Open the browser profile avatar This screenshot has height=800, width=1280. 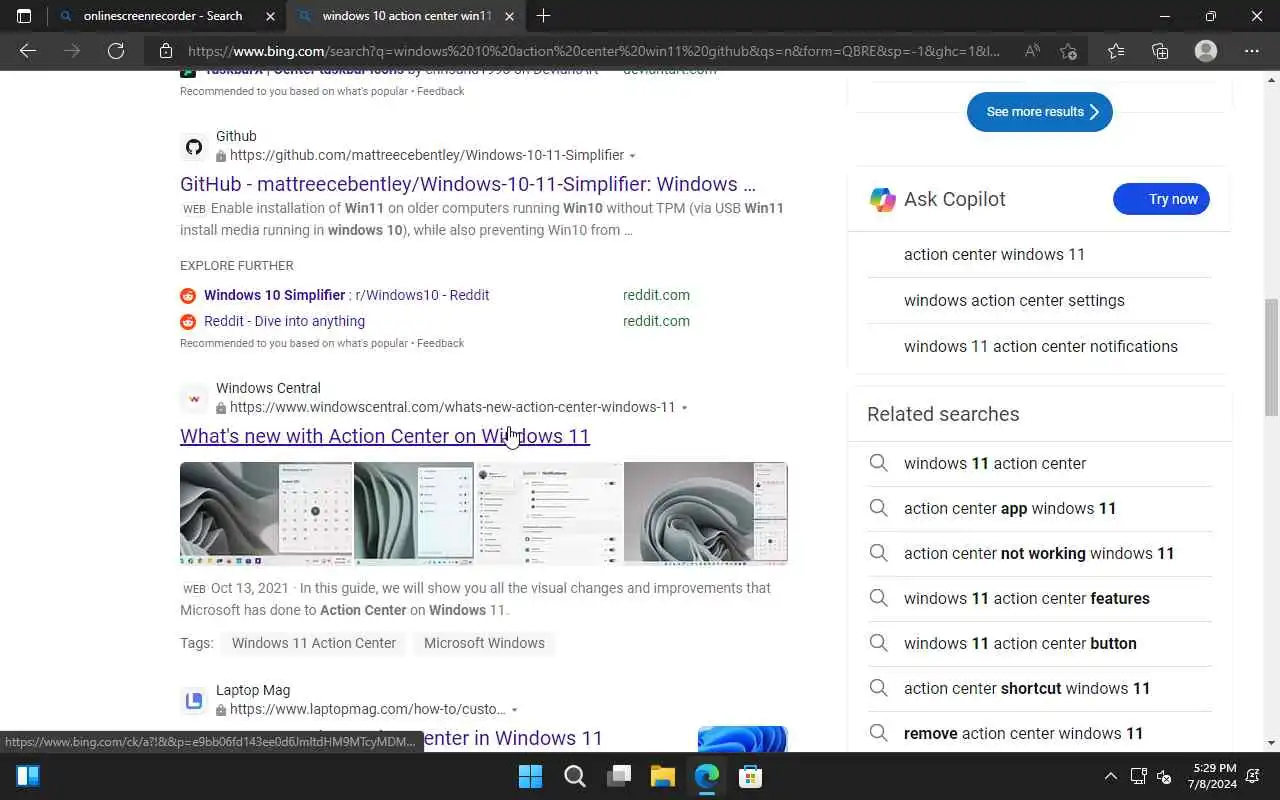click(1206, 51)
